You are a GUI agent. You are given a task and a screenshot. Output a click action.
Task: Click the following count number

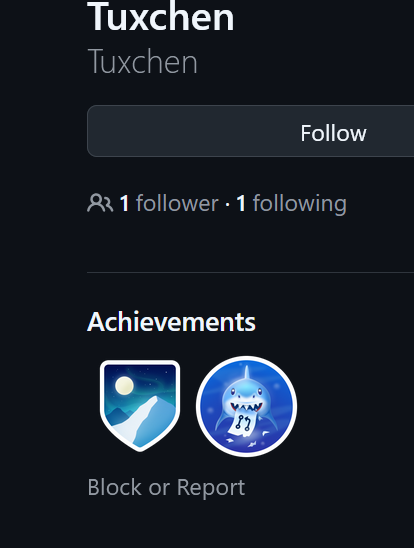(241, 204)
